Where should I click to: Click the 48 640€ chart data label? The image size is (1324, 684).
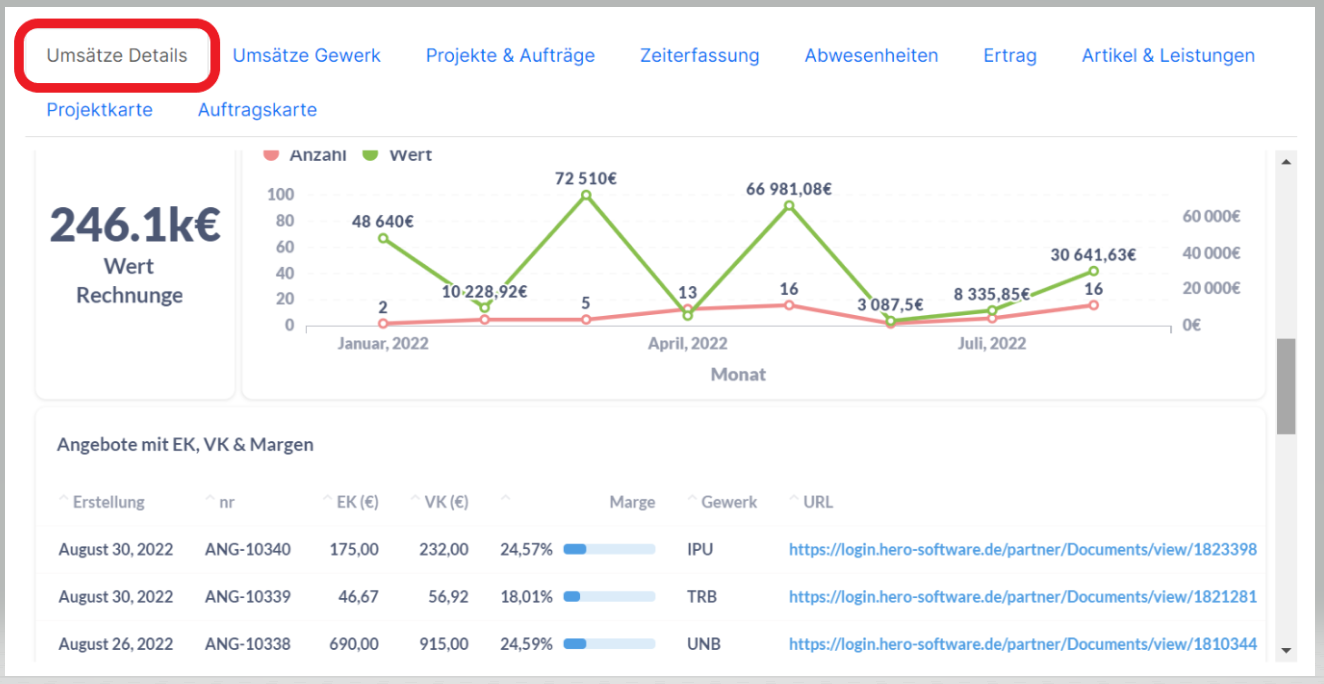(383, 222)
